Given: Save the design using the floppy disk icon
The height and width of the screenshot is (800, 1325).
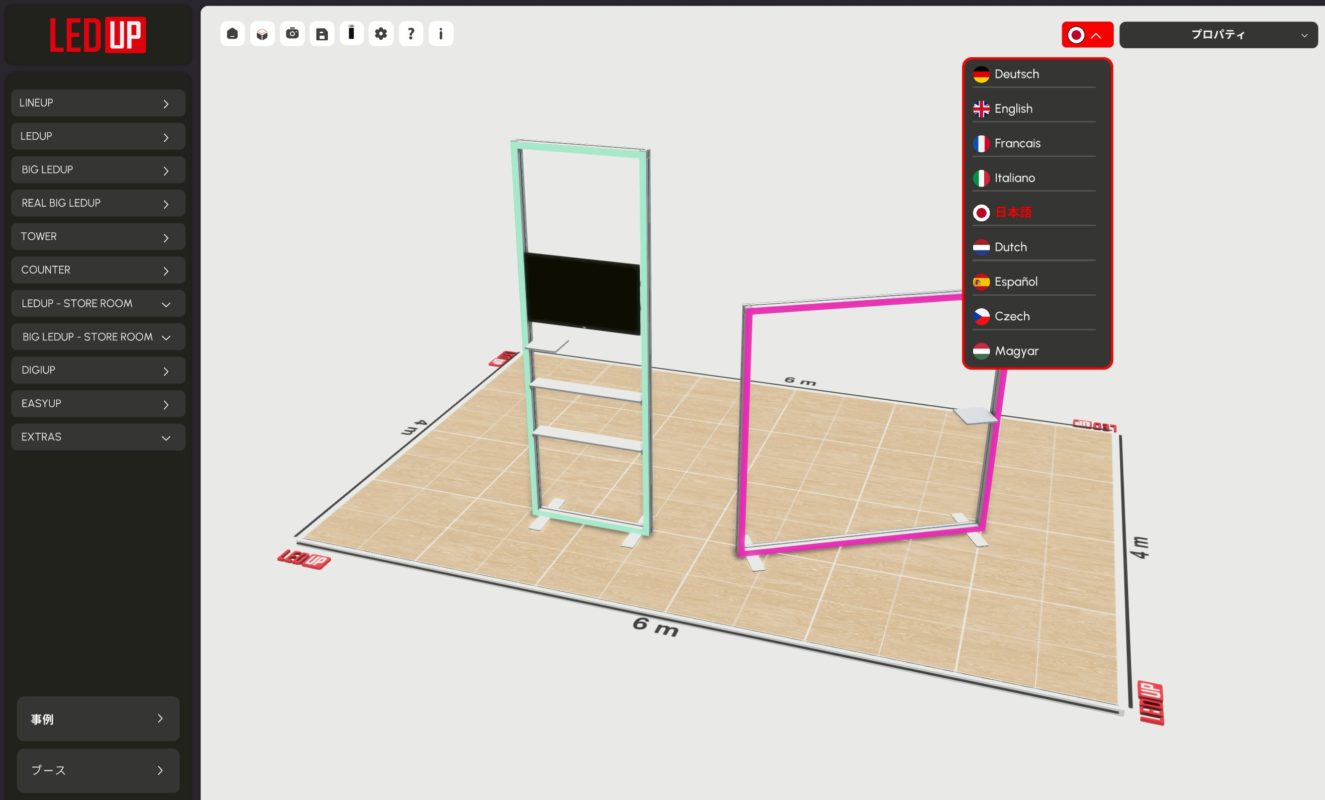Looking at the screenshot, I should click(322, 34).
